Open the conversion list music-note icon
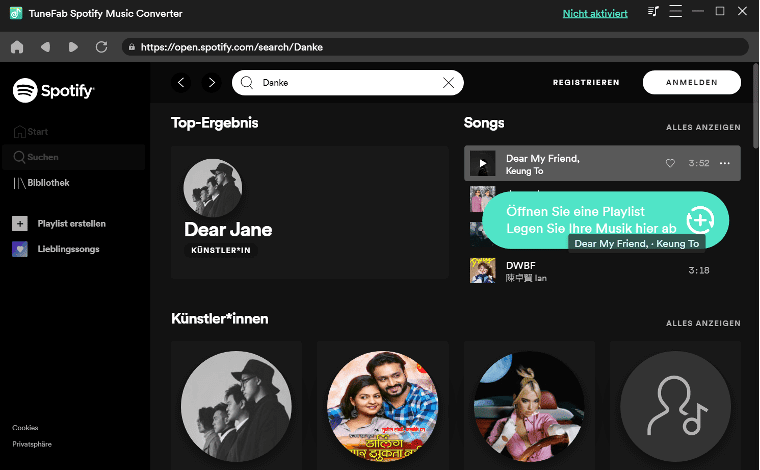Screen dimensions: 760x470 click(653, 11)
